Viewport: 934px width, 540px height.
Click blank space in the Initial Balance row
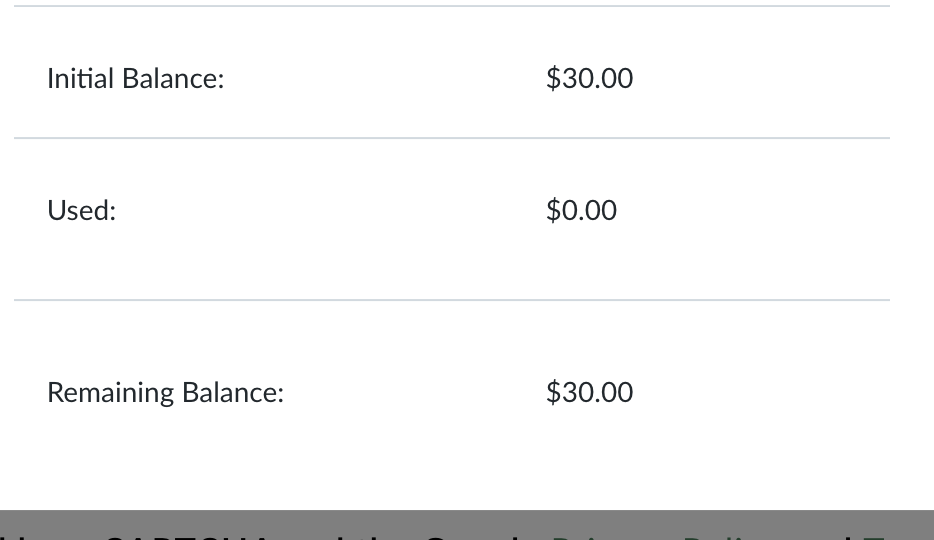click(x=381, y=79)
